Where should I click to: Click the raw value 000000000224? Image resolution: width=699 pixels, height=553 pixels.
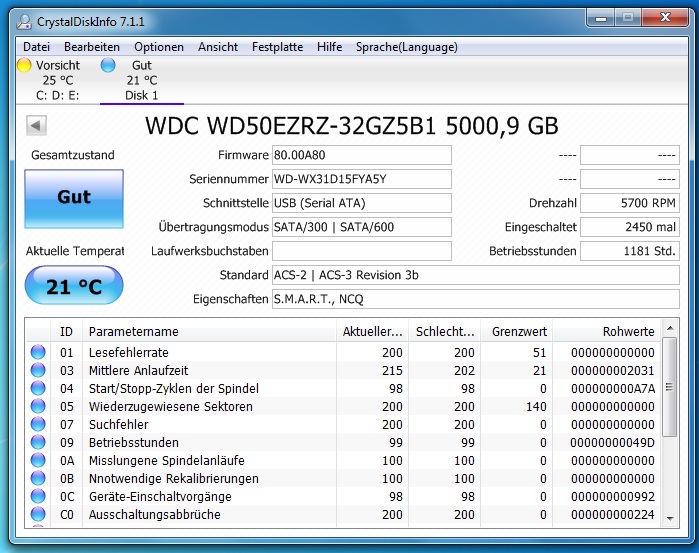coord(613,514)
